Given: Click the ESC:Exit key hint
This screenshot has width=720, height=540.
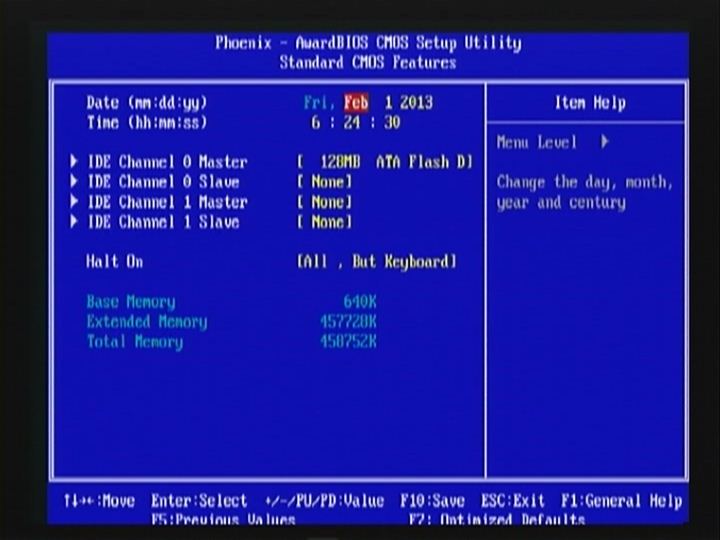Looking at the screenshot, I should pyautogui.click(x=512, y=501).
